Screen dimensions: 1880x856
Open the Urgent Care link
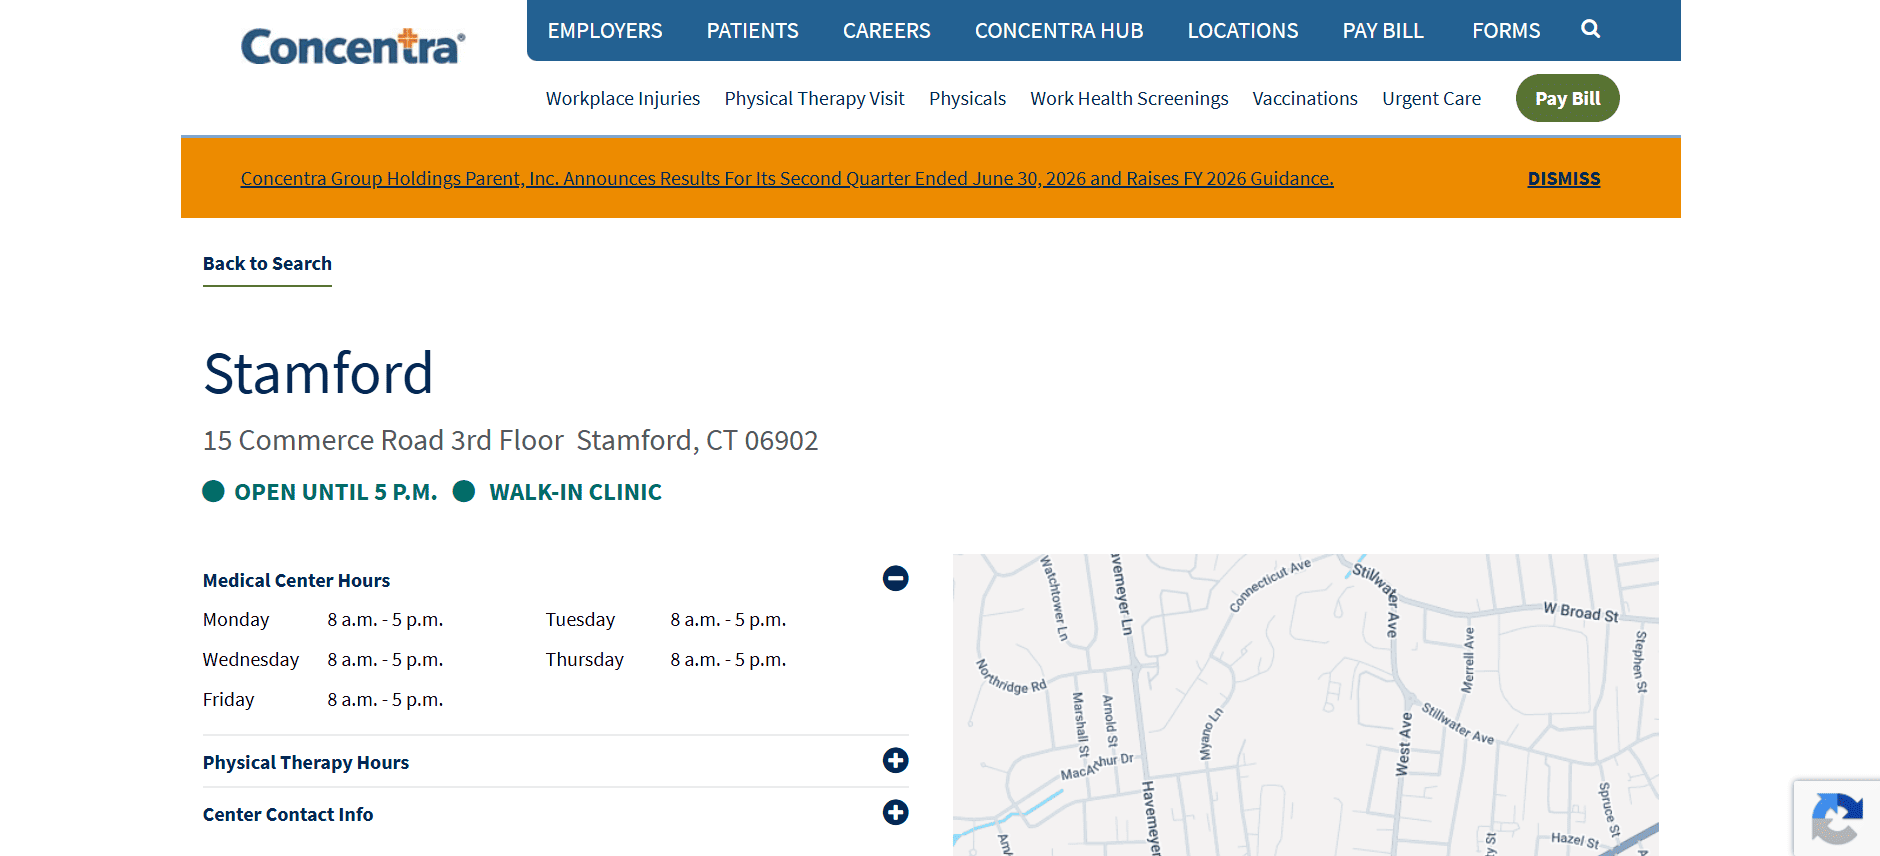pos(1431,98)
